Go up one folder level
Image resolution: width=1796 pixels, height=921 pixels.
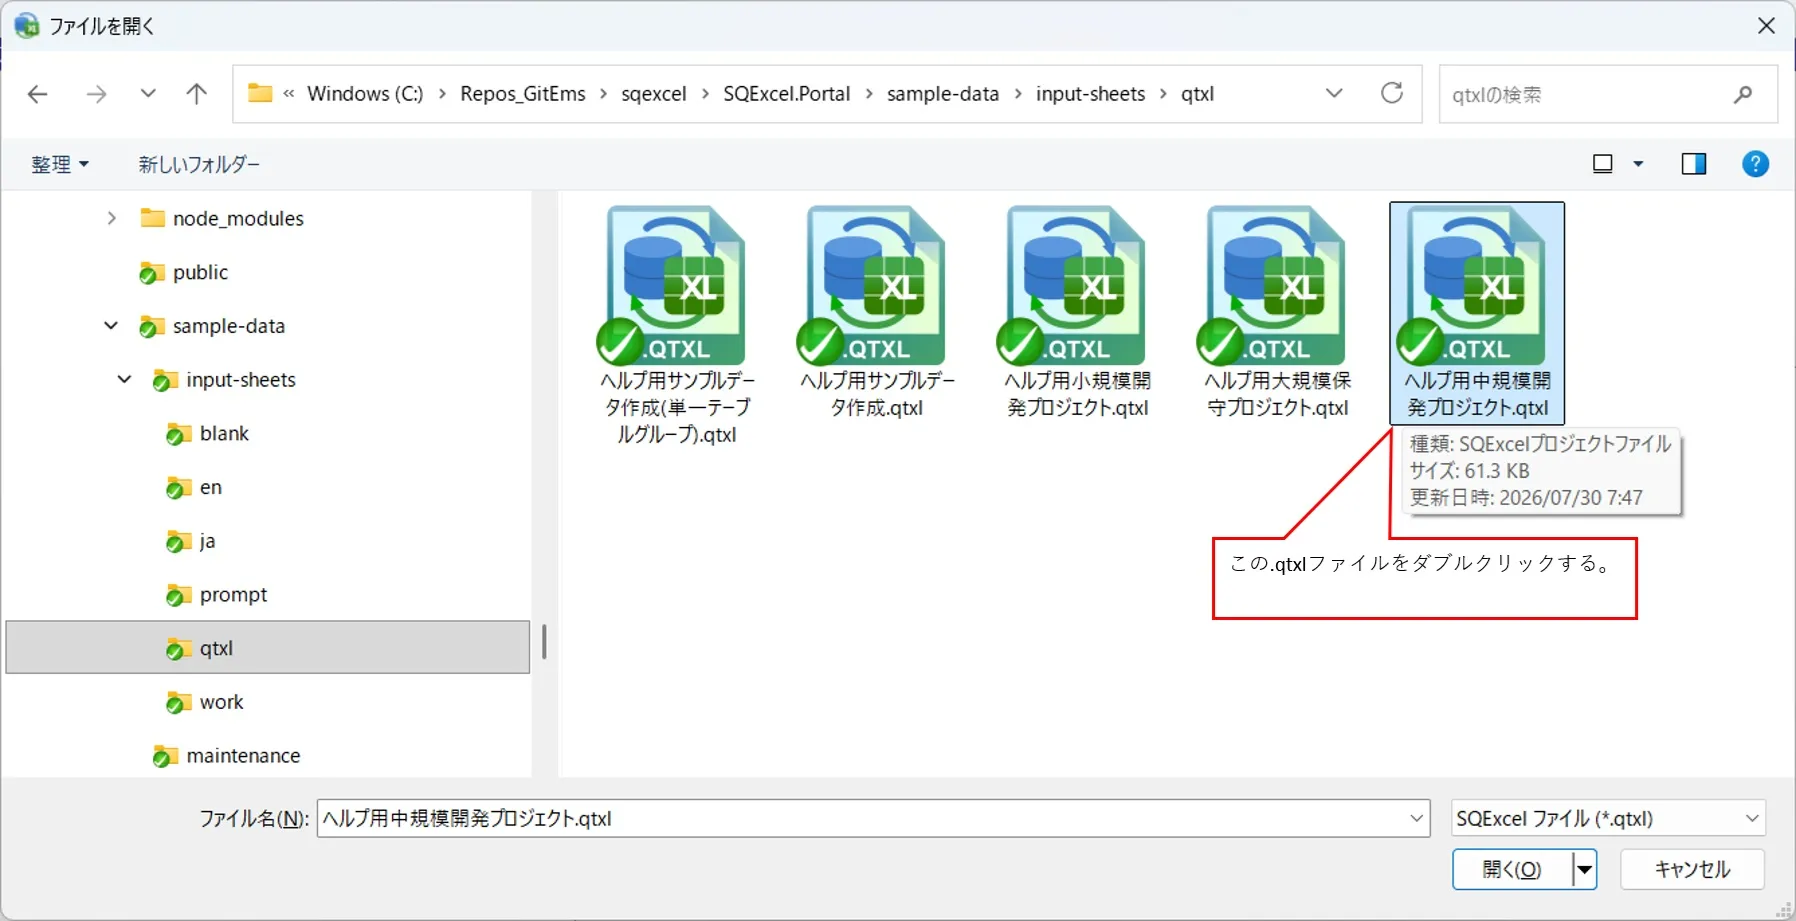pos(197,94)
